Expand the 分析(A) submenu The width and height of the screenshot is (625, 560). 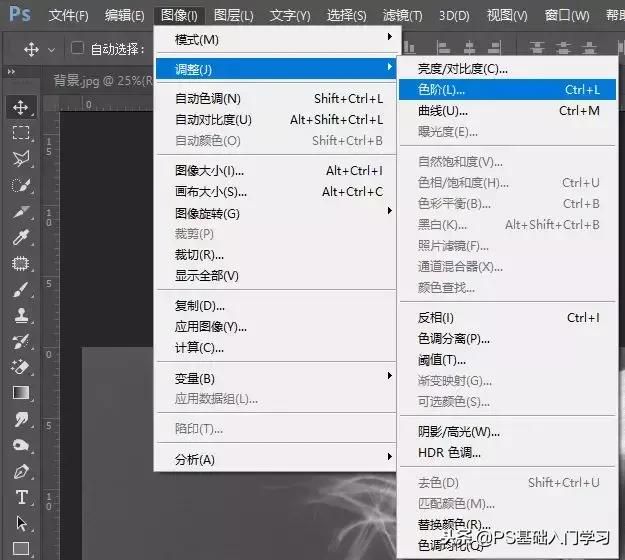click(275, 459)
